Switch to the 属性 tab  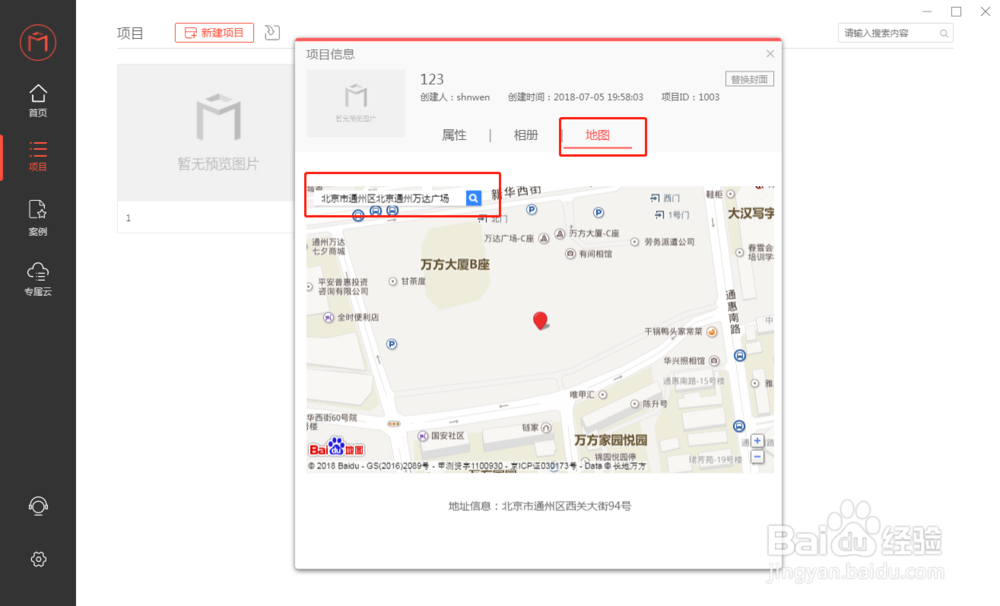click(x=454, y=135)
